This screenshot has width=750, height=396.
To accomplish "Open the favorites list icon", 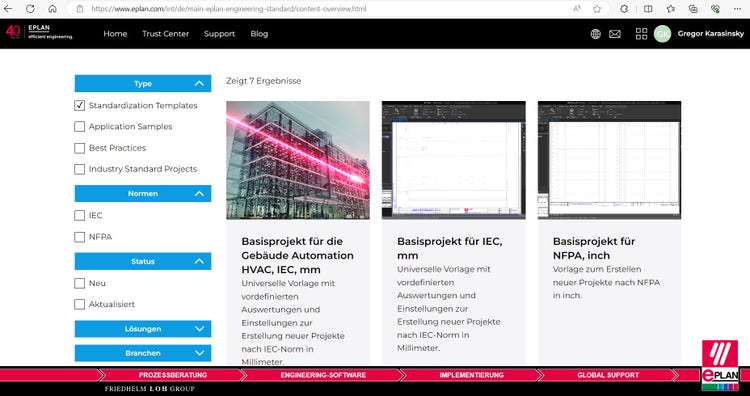I will pyautogui.click(x=671, y=9).
